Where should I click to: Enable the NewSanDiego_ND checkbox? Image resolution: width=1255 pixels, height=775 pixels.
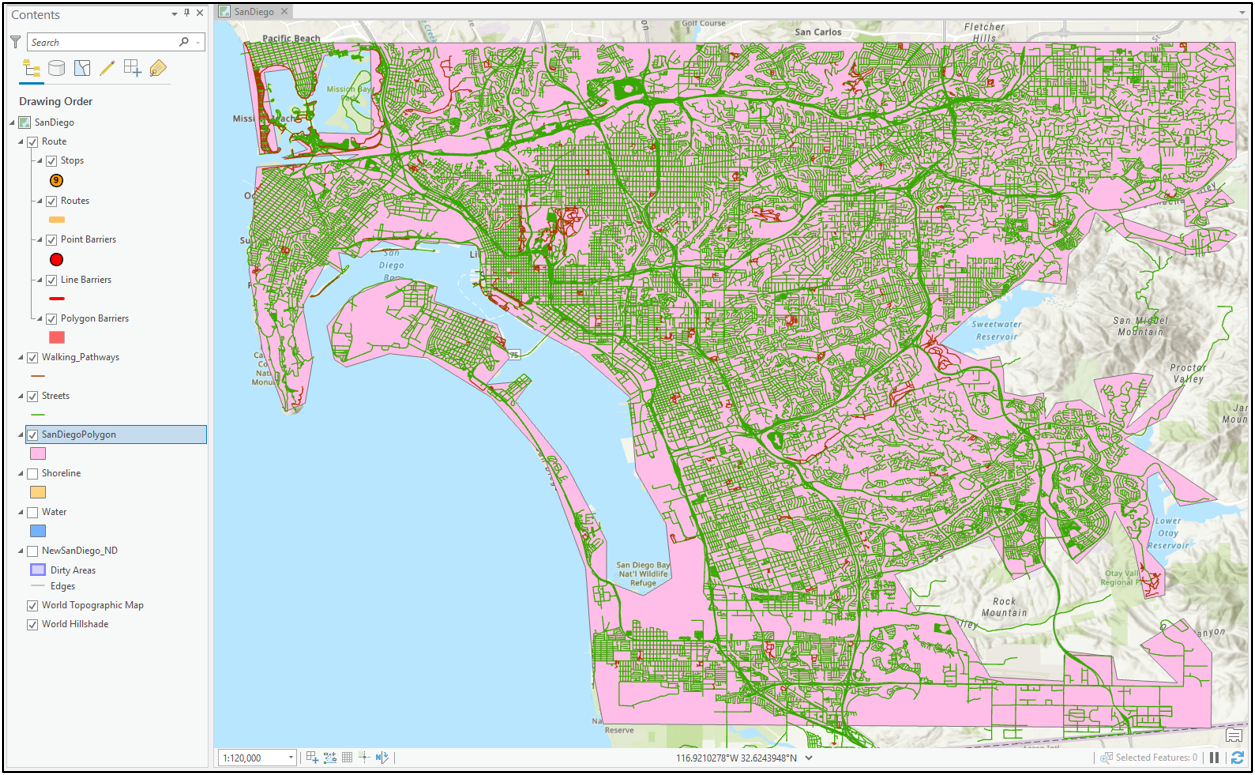(33, 551)
